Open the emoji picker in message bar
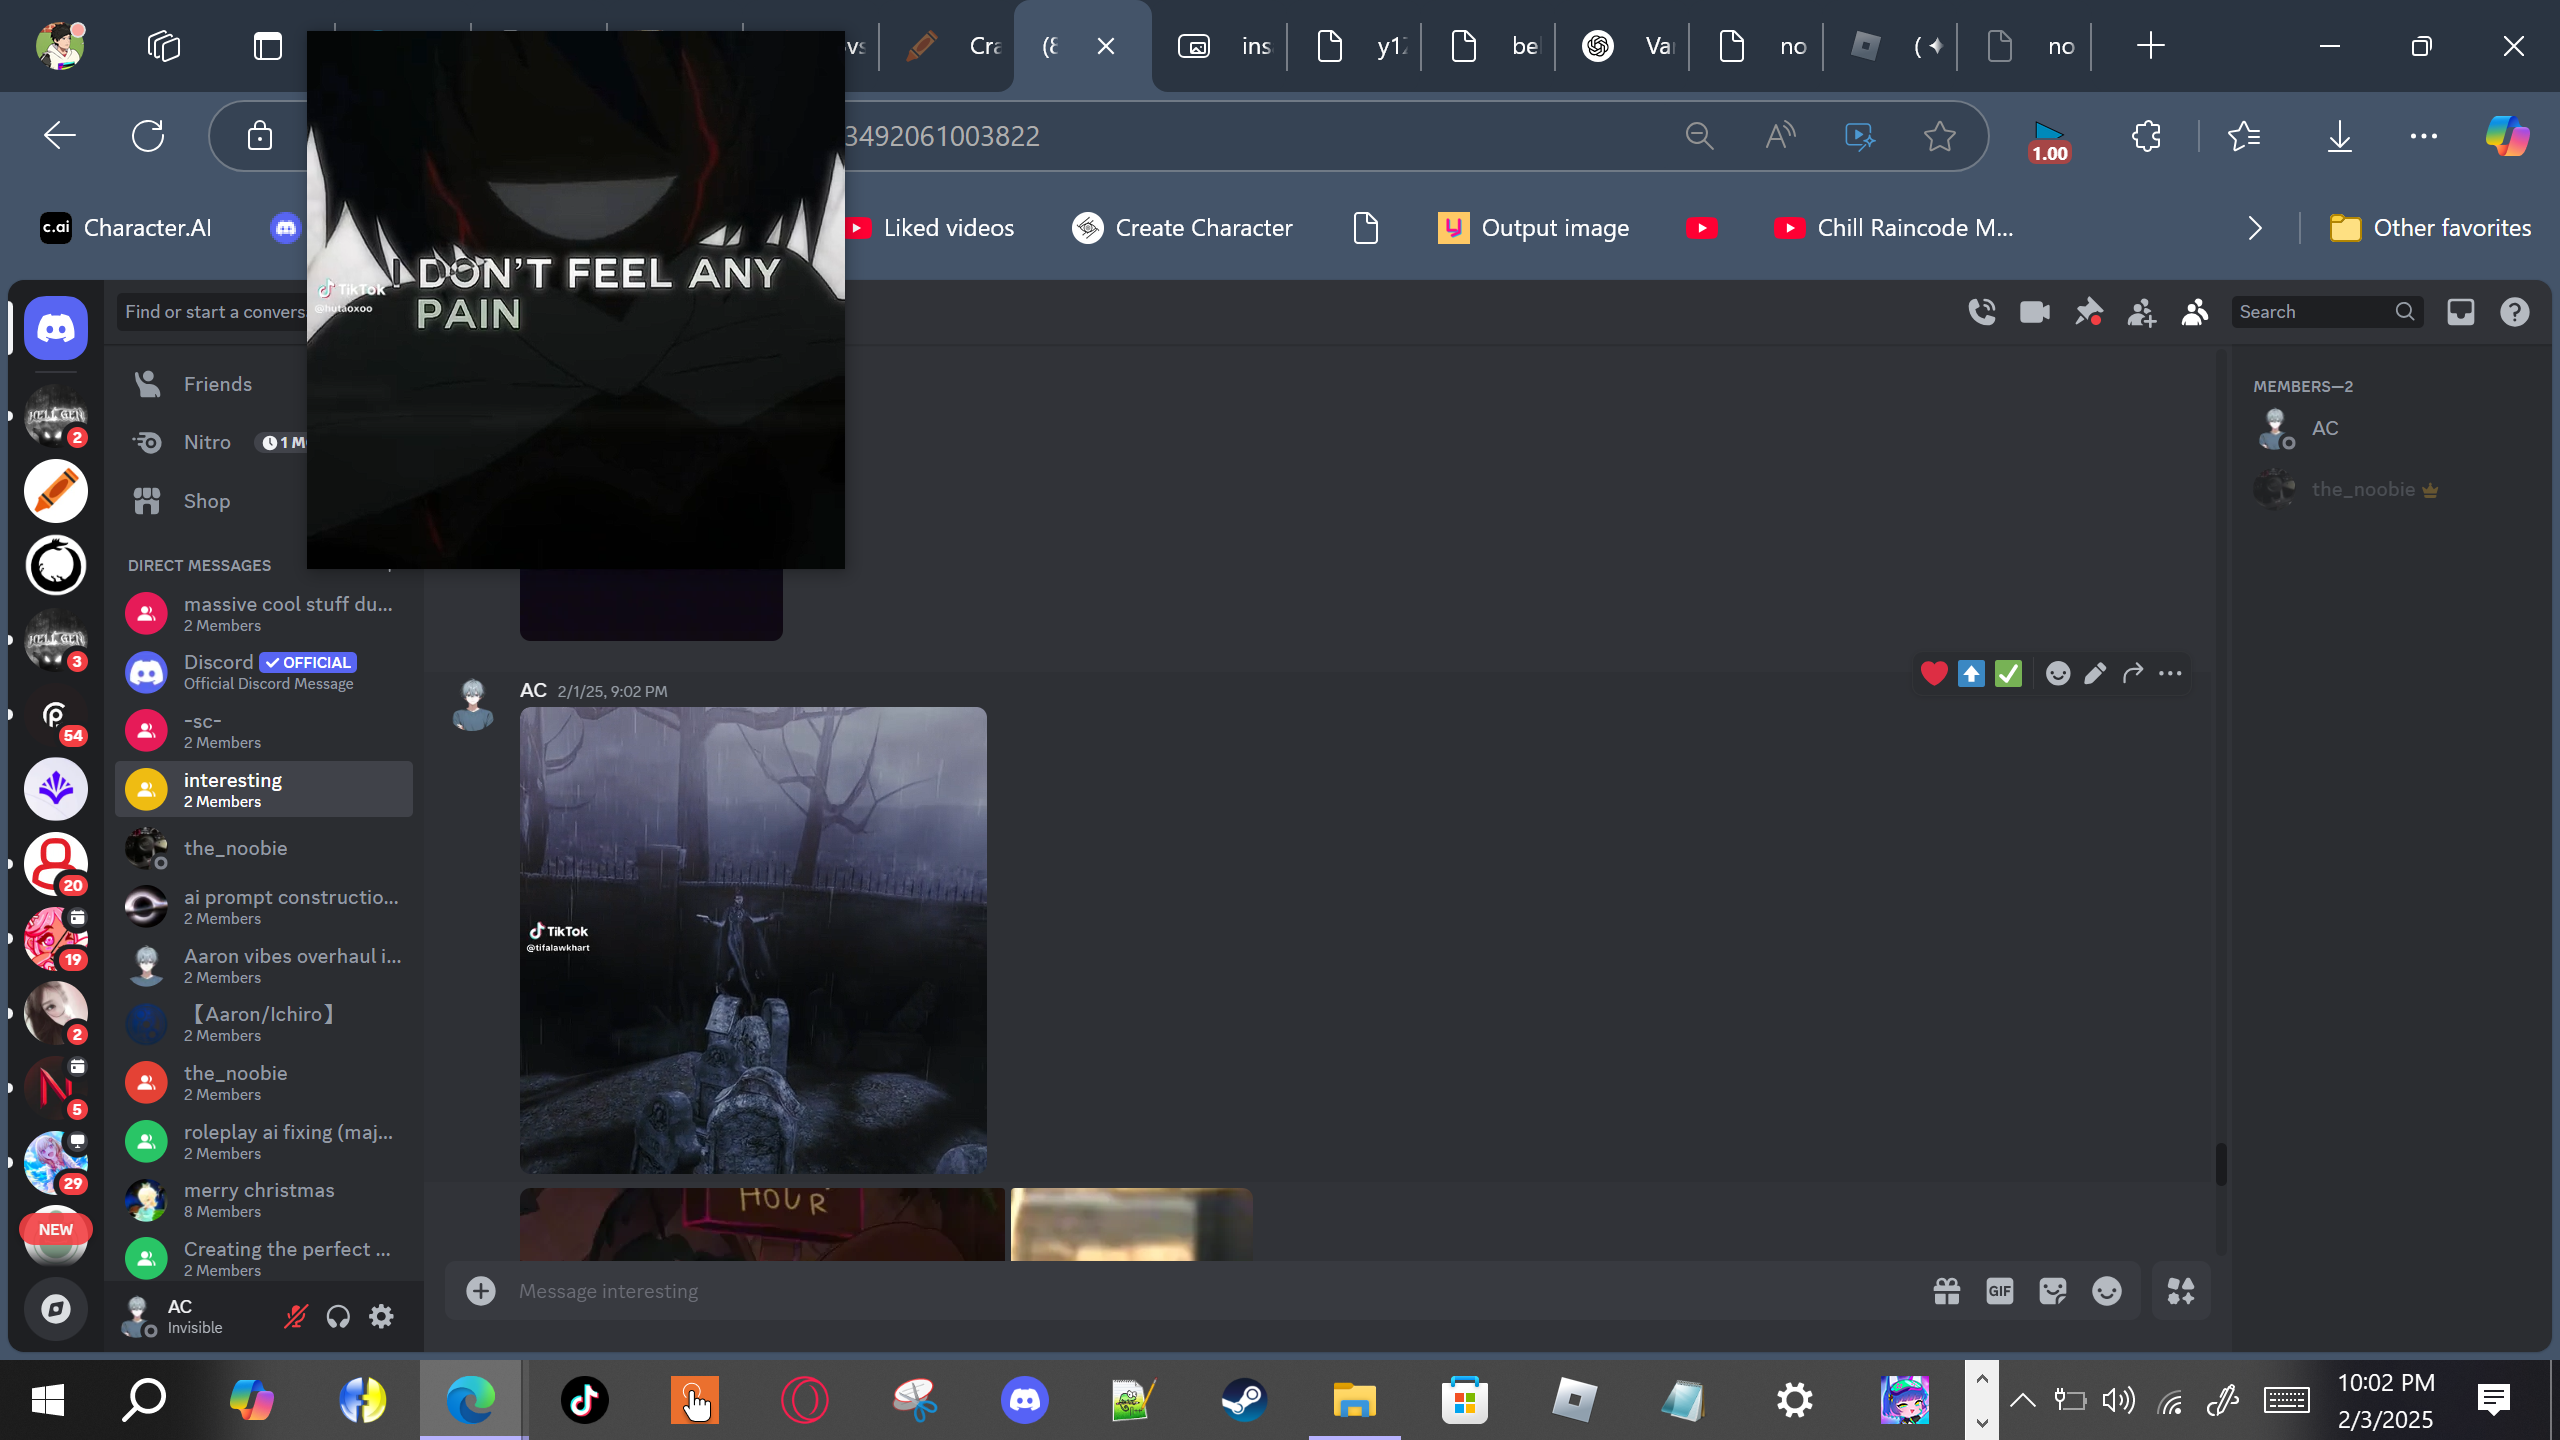The image size is (2560, 1440). click(2107, 1291)
